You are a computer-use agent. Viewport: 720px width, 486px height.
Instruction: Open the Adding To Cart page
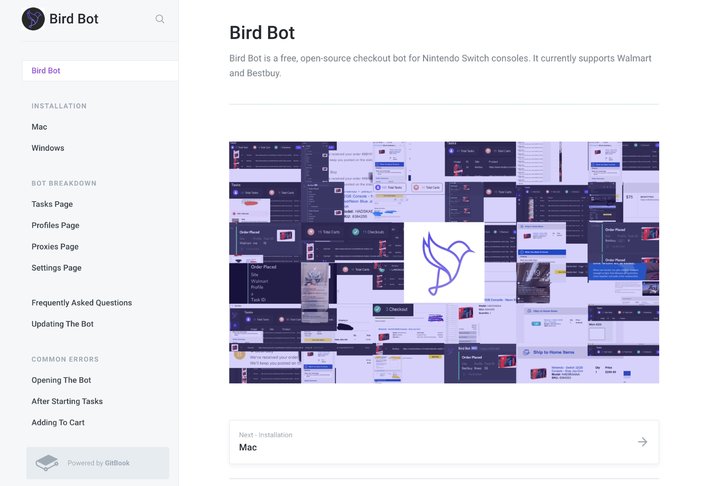click(x=58, y=422)
